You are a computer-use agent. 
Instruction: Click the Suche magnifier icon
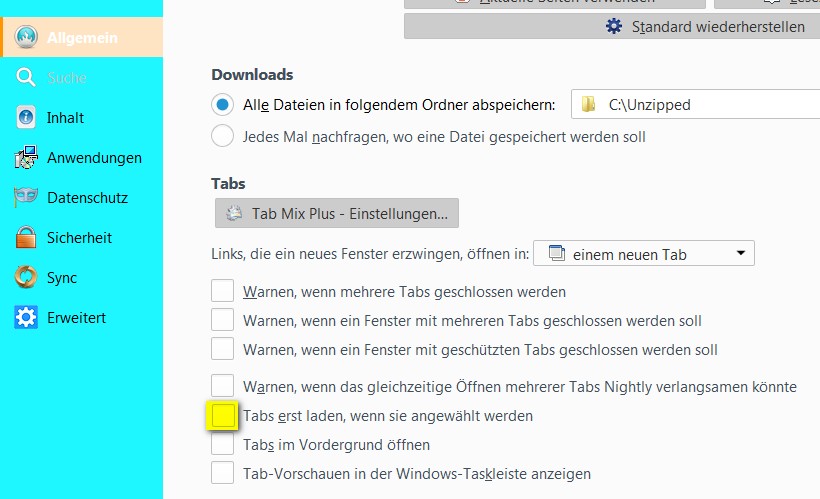point(26,78)
